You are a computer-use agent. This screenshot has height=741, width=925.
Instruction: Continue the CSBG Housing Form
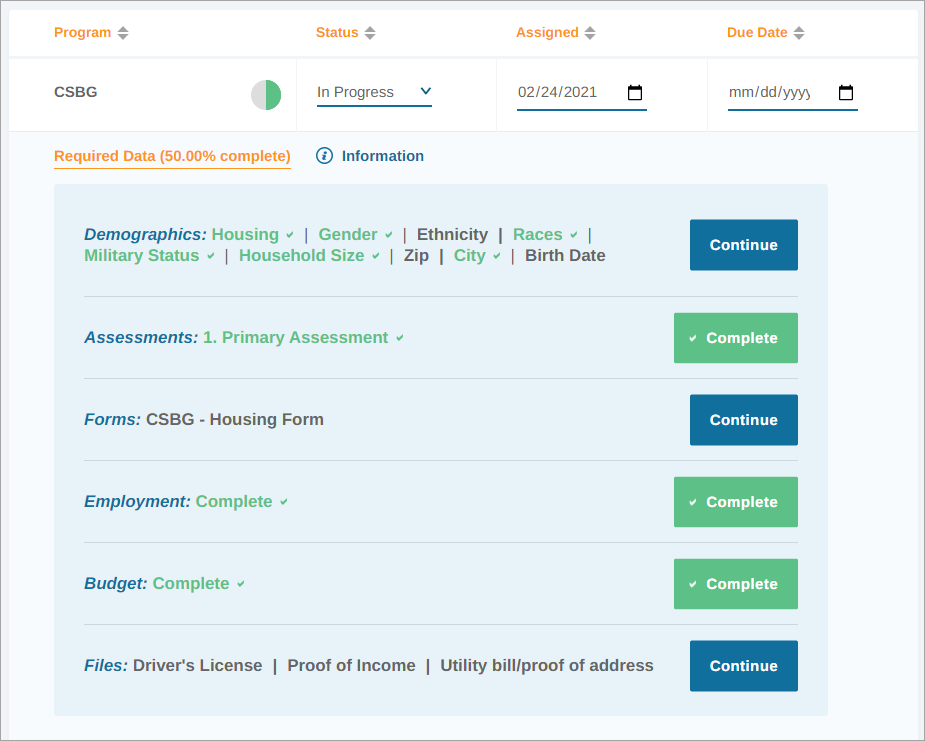pyautogui.click(x=744, y=420)
